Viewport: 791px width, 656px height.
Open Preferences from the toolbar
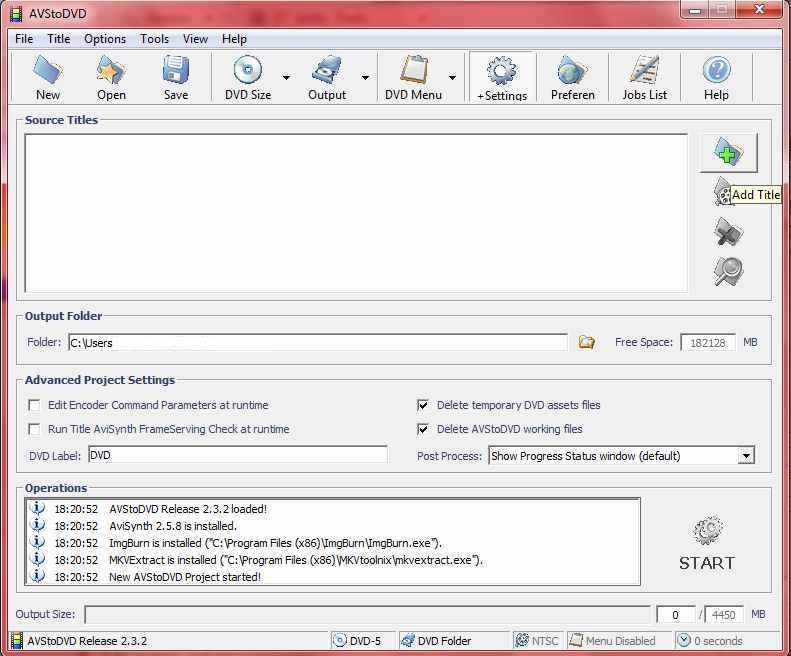pyautogui.click(x=572, y=70)
